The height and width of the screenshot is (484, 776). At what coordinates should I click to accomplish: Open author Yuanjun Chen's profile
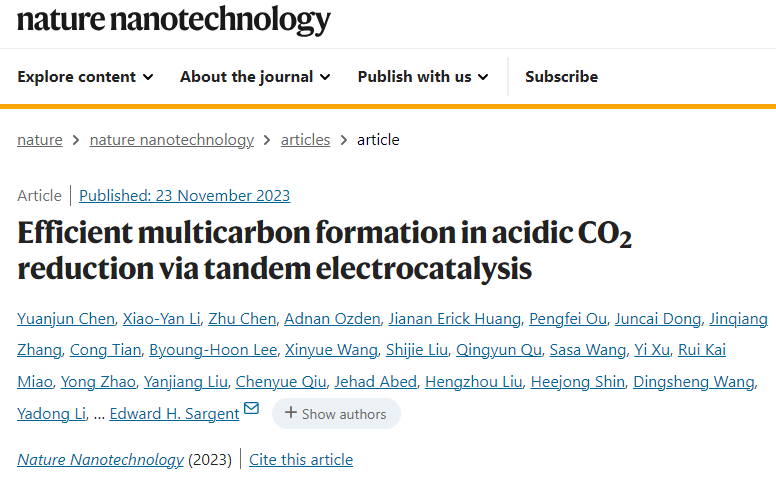(x=66, y=319)
